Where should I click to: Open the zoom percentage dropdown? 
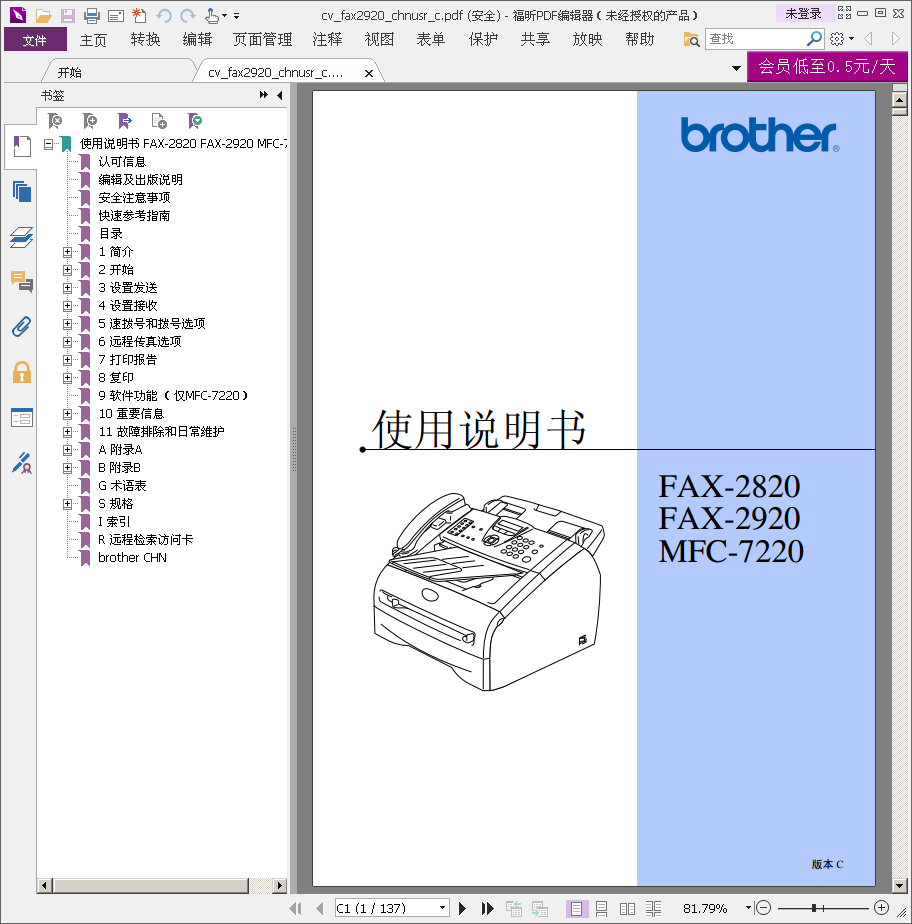click(x=748, y=908)
